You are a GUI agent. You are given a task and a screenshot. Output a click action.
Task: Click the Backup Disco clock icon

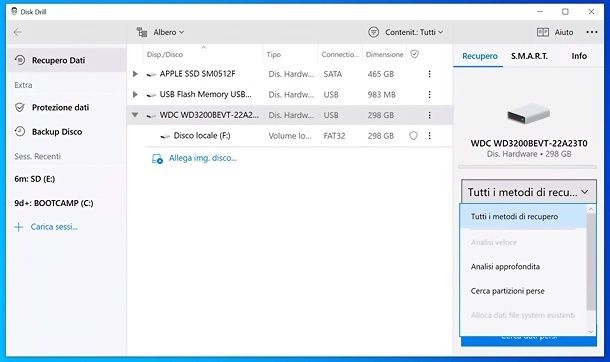20,131
